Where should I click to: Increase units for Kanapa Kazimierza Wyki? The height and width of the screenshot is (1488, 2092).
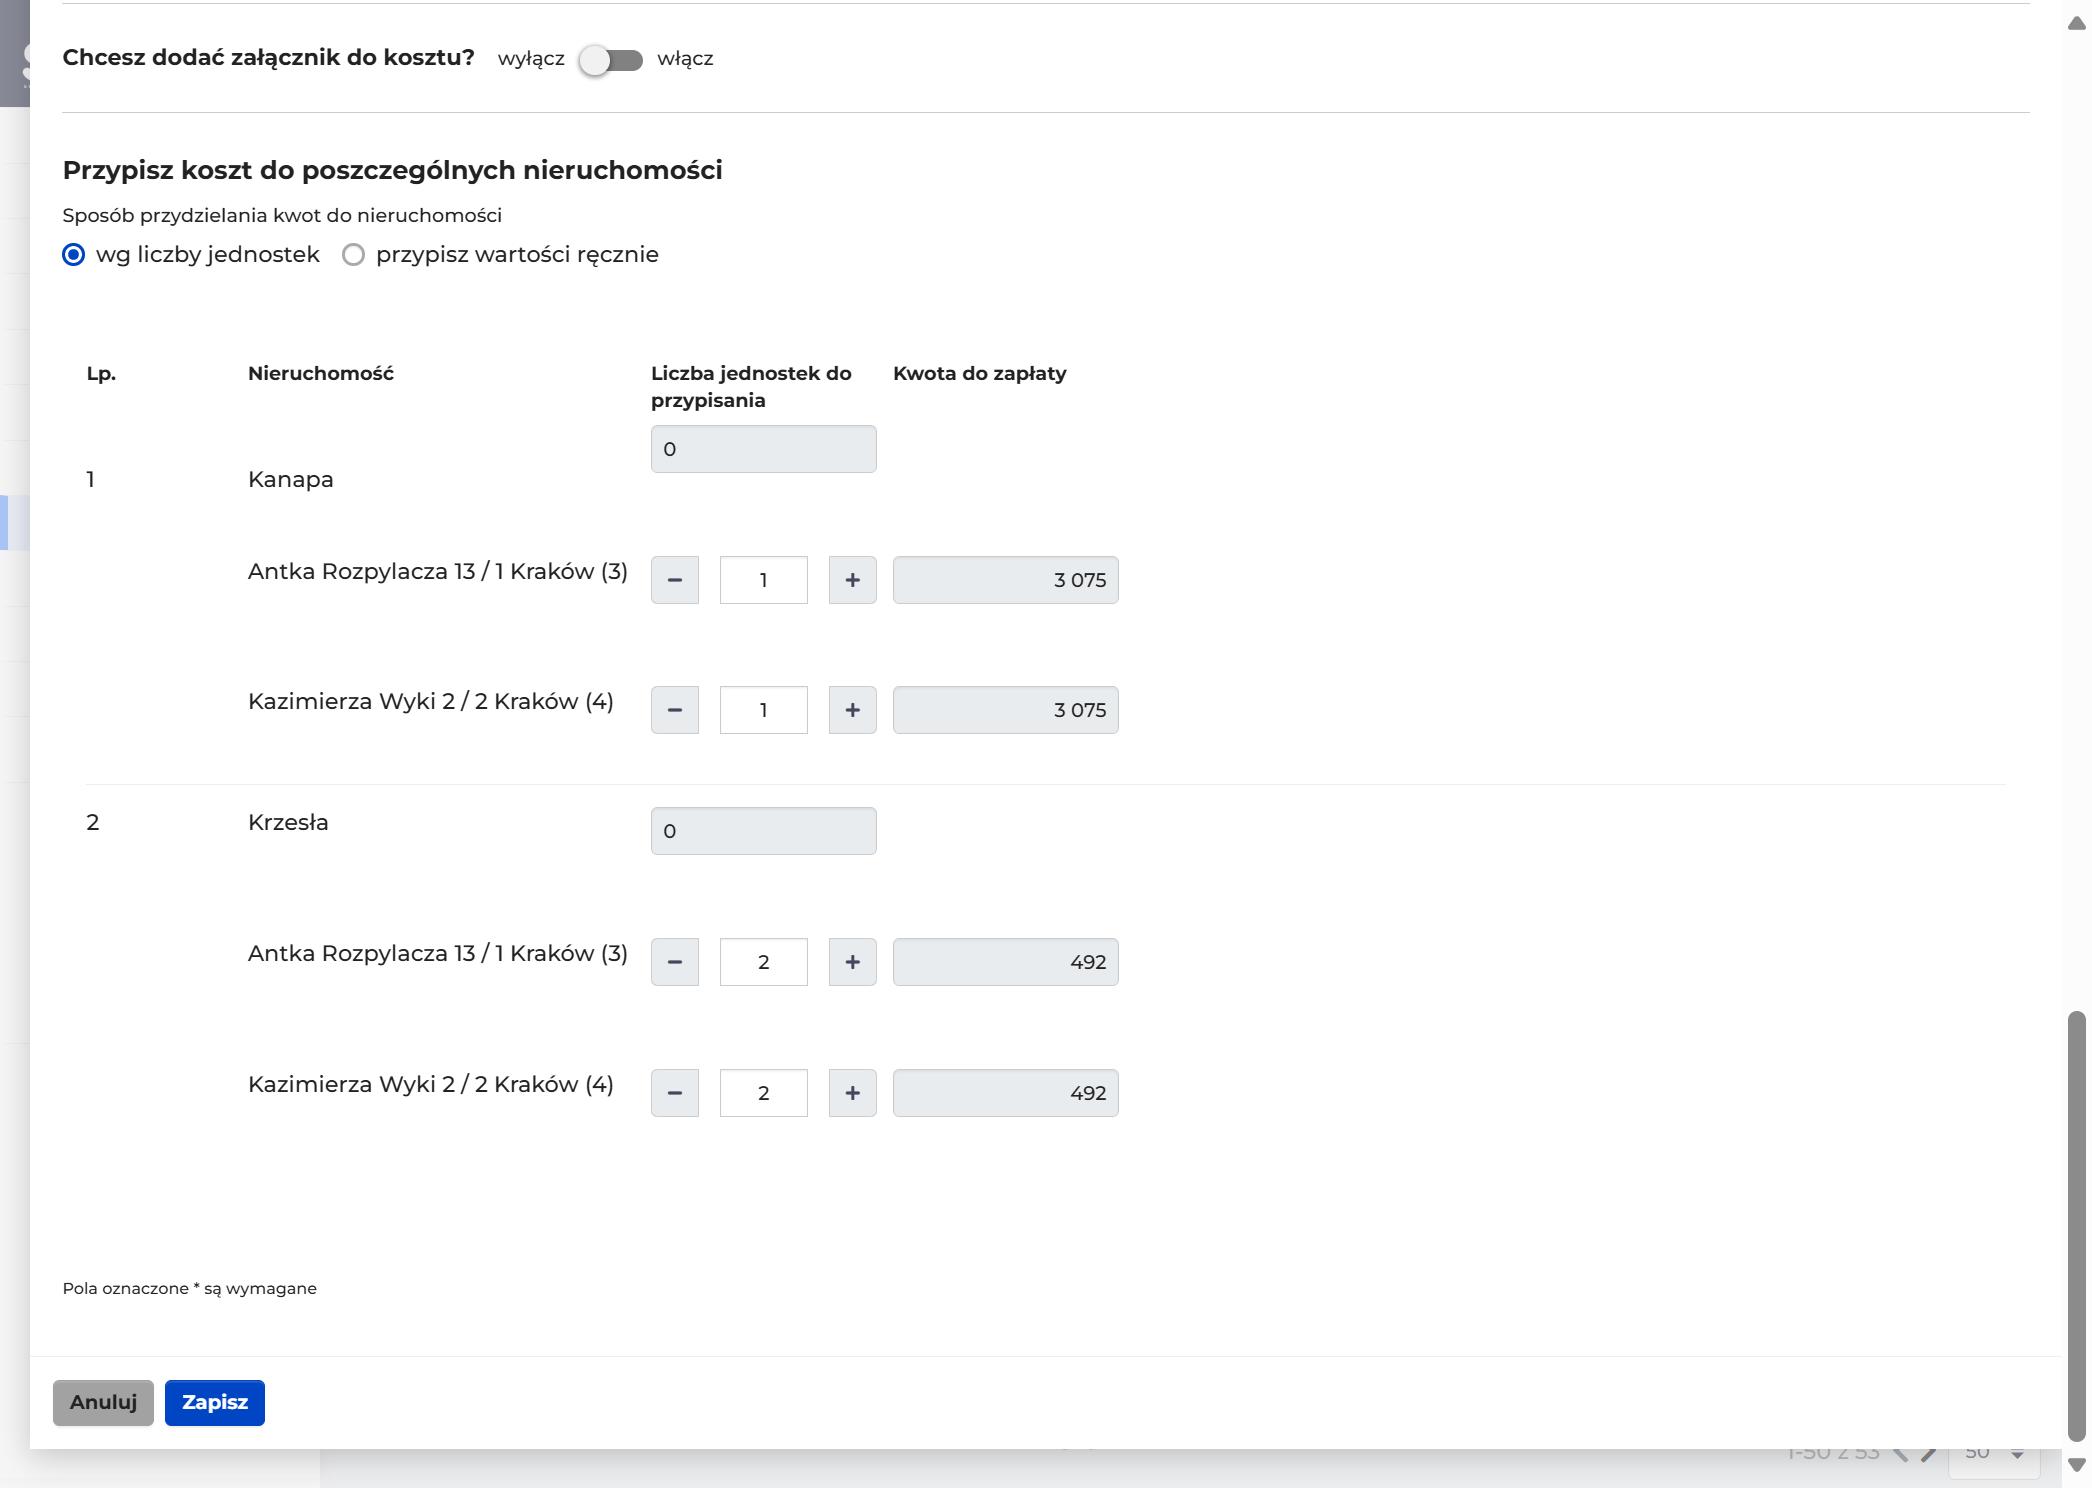[853, 710]
